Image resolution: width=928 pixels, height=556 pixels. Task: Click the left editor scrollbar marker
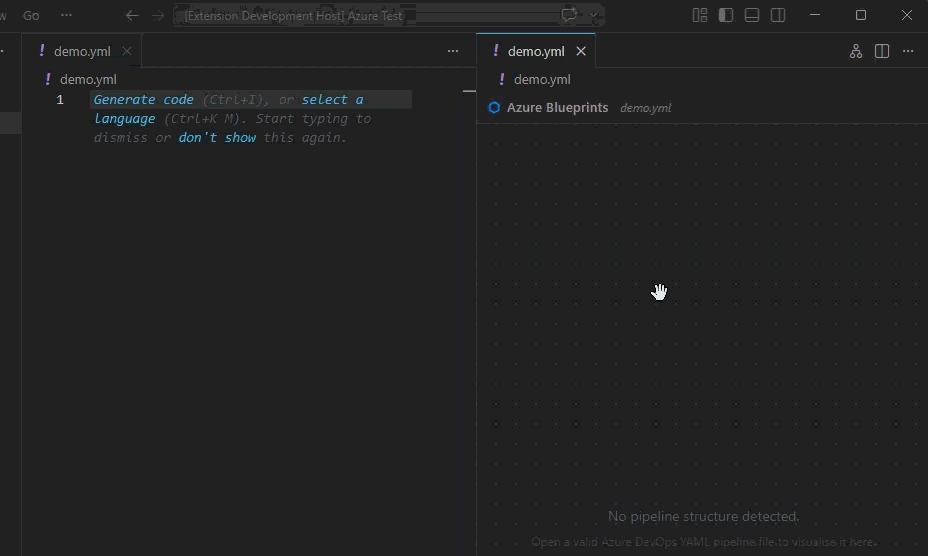469,91
